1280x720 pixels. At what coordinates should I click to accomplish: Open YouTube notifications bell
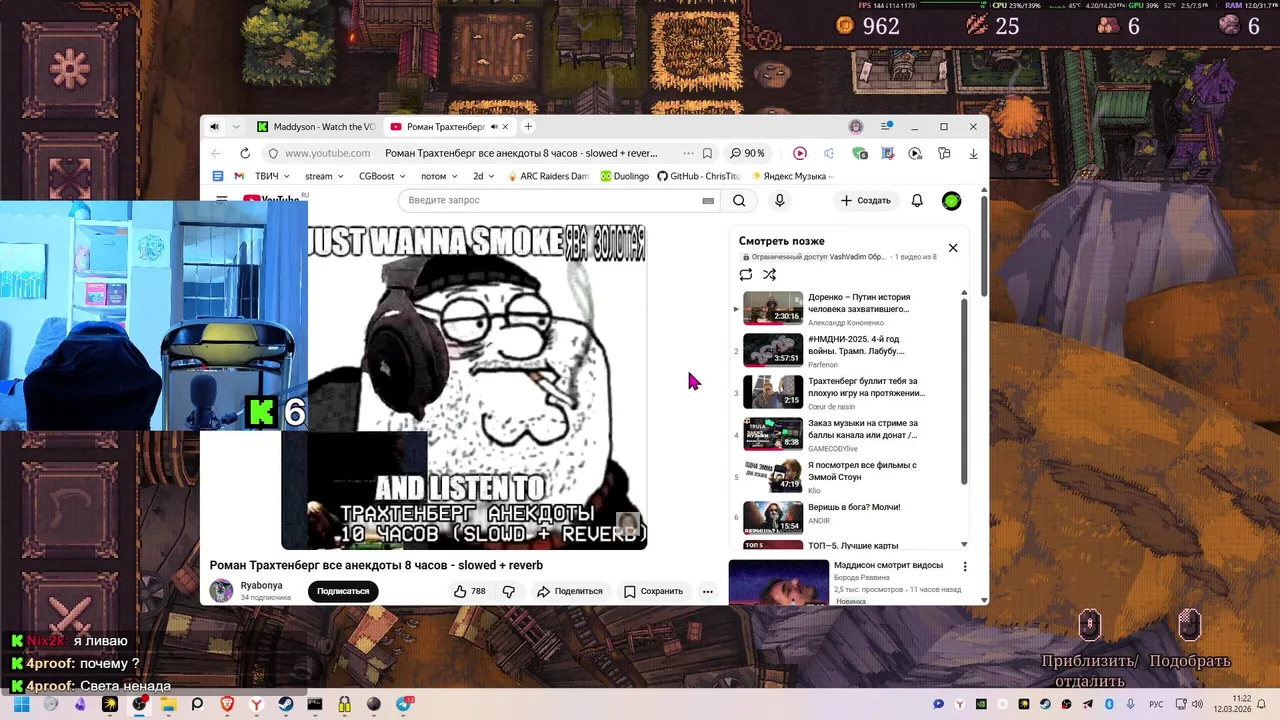(x=917, y=200)
